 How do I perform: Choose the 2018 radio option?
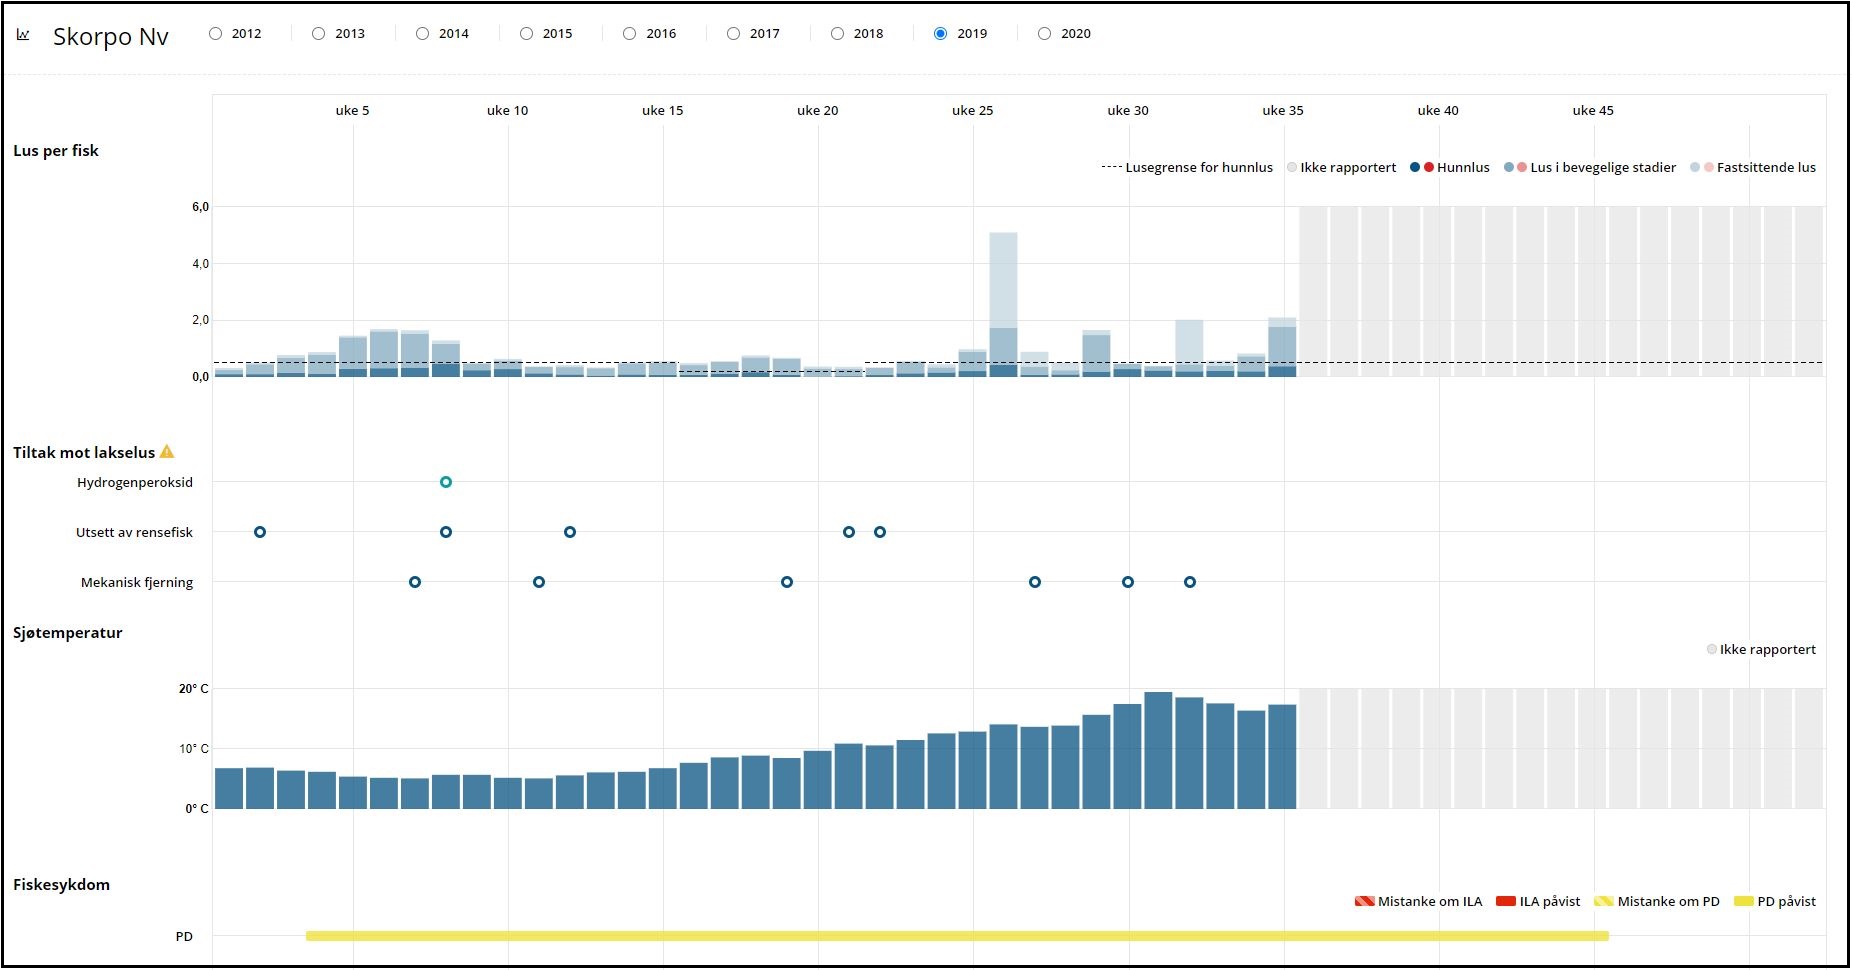[x=838, y=34]
